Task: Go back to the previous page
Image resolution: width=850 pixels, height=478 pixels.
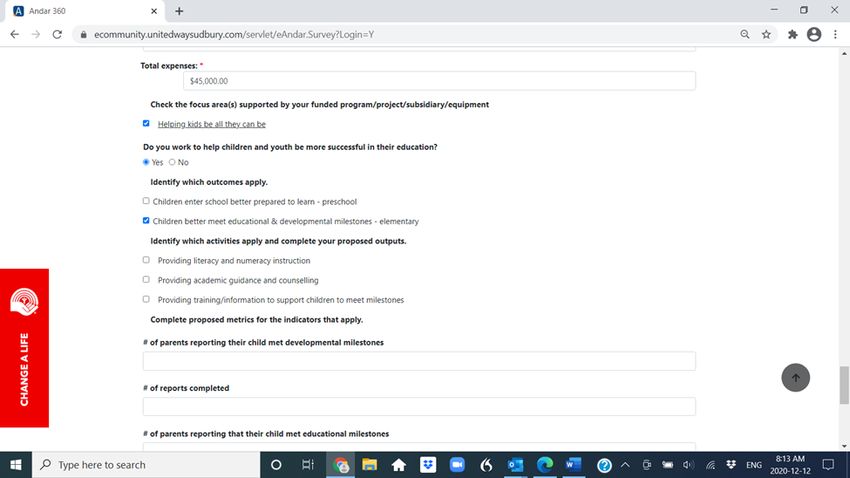Action: (15, 34)
